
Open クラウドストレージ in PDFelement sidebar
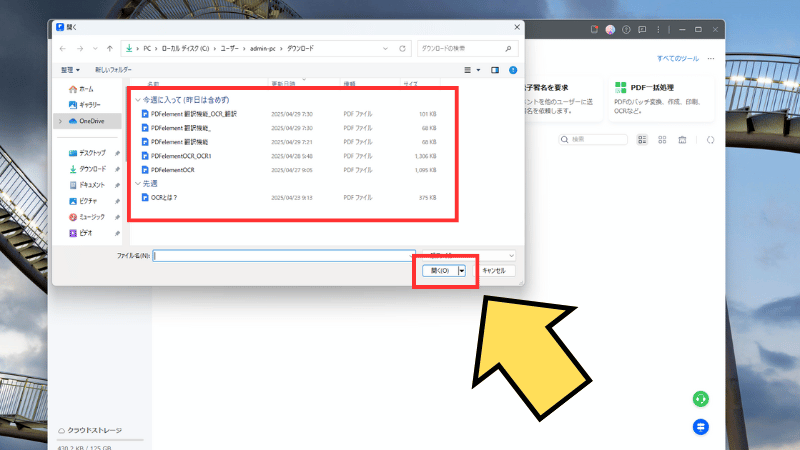click(x=90, y=431)
